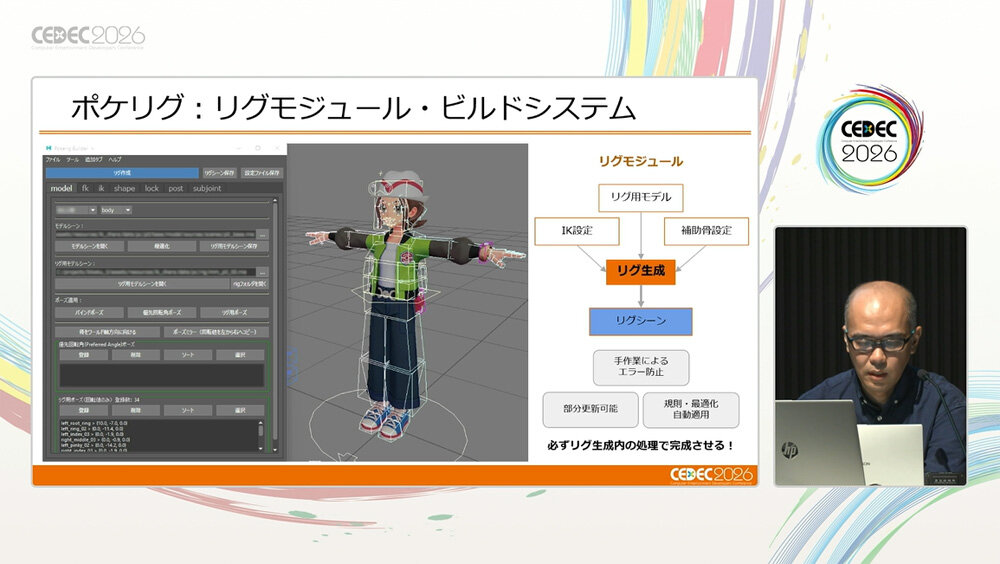
Task: Open the 追加タブ menu
Action: [94, 160]
